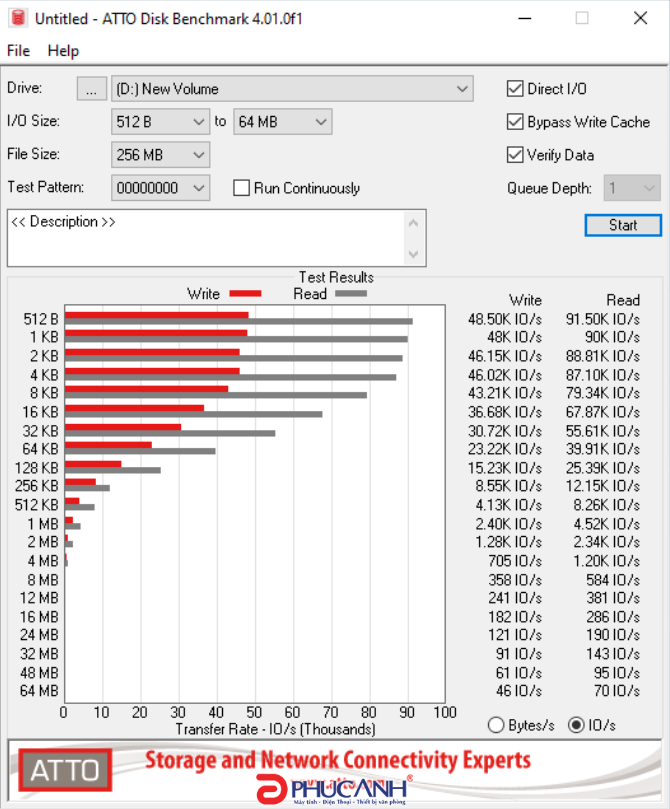Open the Queue Depth dropdown
The width and height of the screenshot is (670, 809).
coord(632,188)
